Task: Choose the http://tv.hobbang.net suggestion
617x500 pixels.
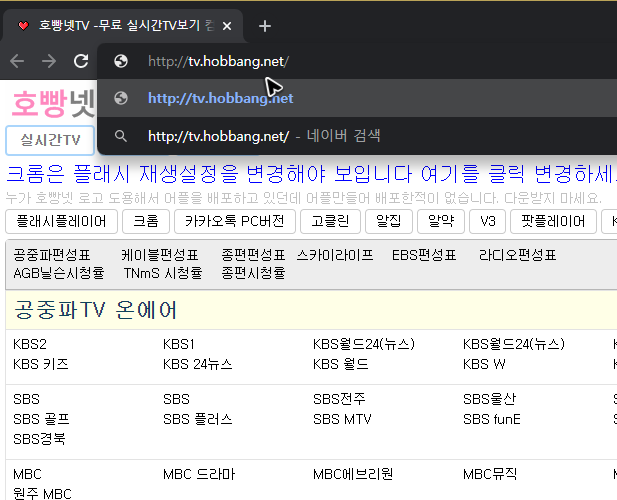Action: [x=357, y=98]
